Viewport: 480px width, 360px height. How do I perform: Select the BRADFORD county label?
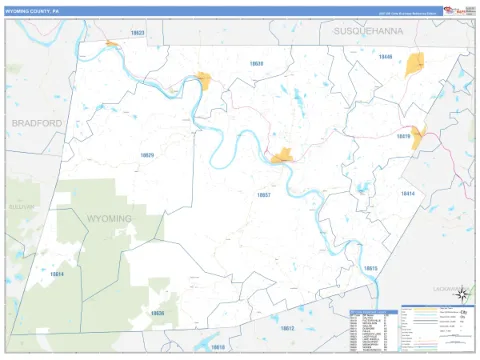37,123
